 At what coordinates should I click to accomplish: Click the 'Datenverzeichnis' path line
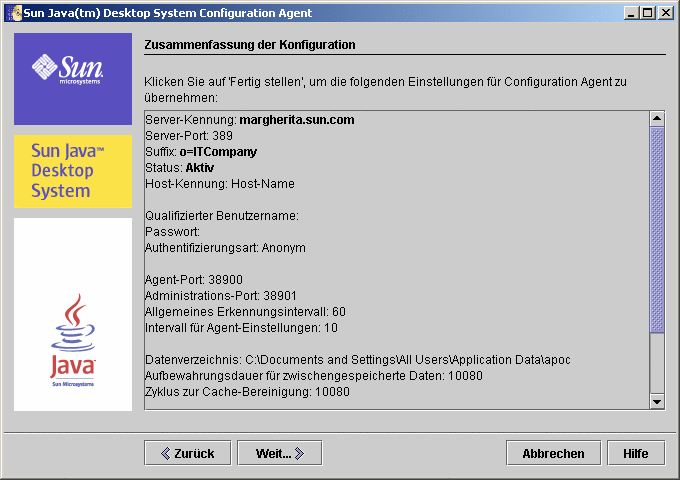tap(358, 360)
